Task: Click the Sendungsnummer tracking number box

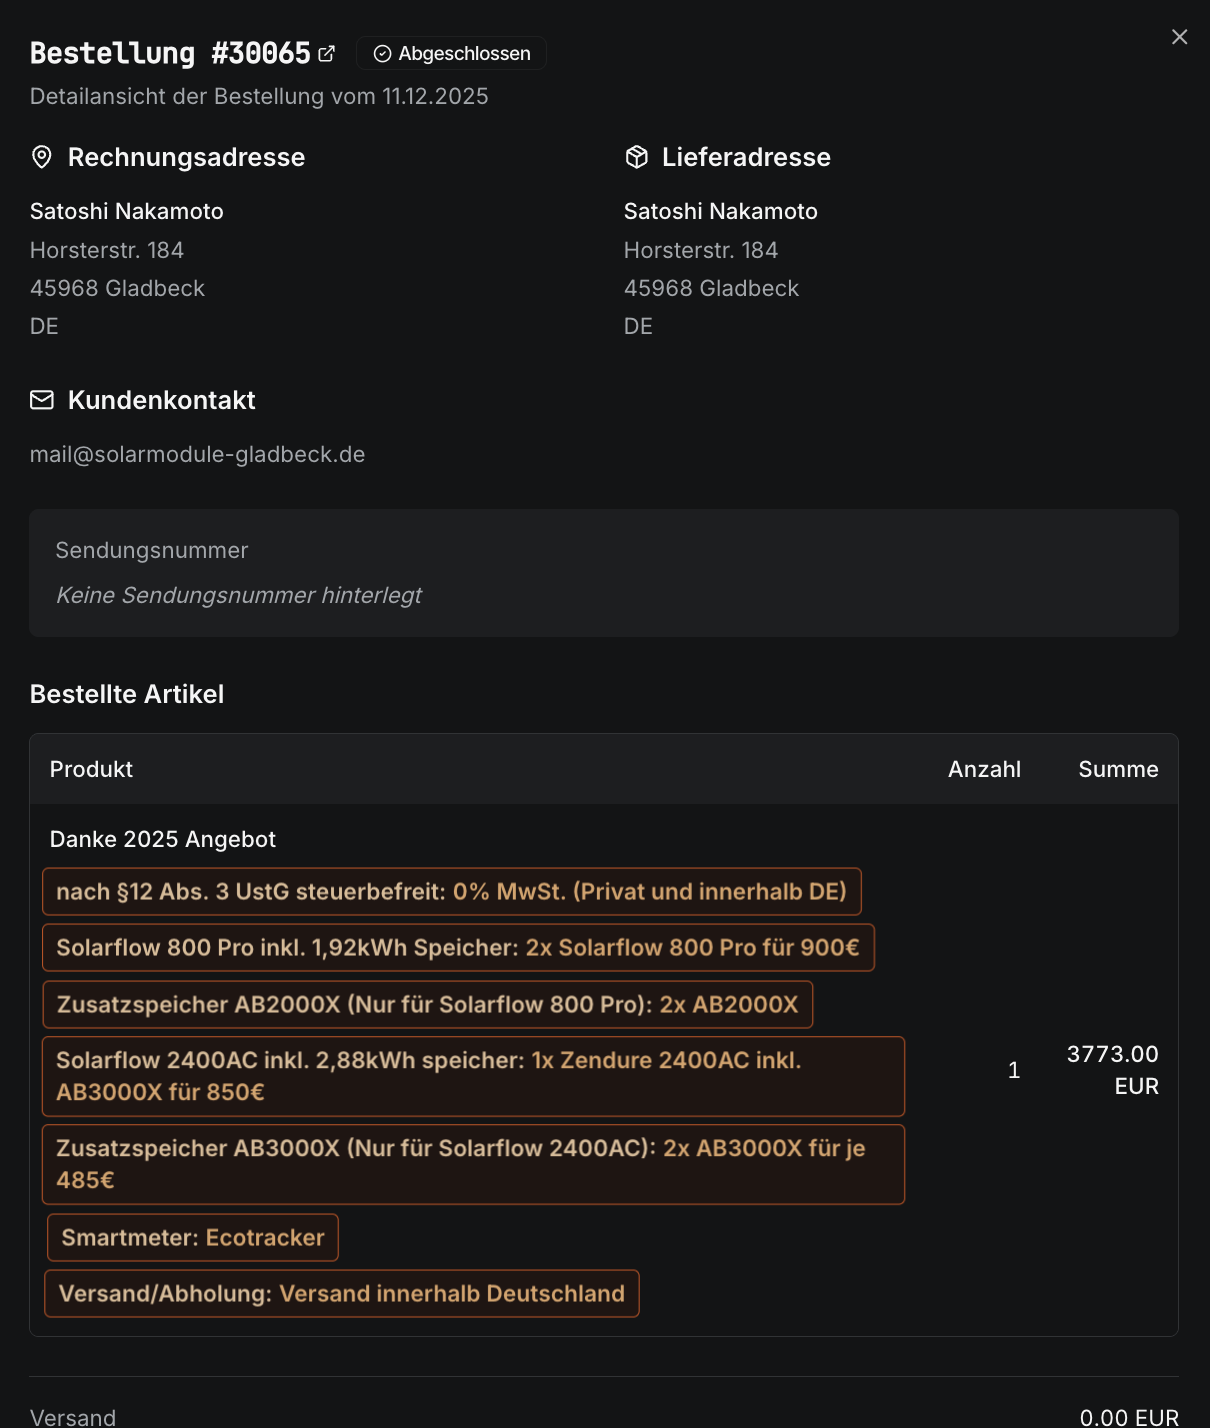Action: [604, 573]
